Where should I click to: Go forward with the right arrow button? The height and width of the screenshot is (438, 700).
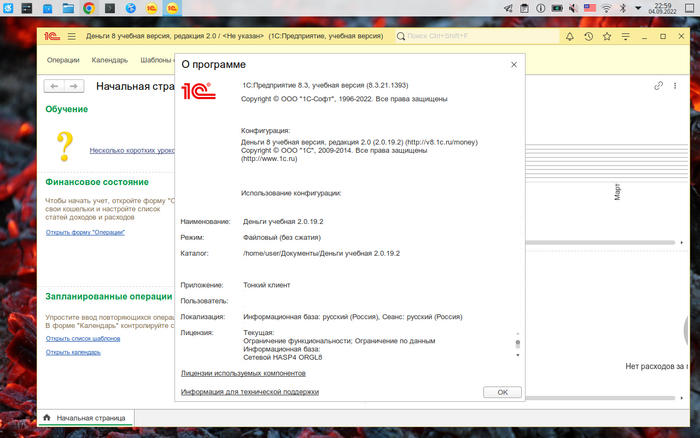coord(74,86)
